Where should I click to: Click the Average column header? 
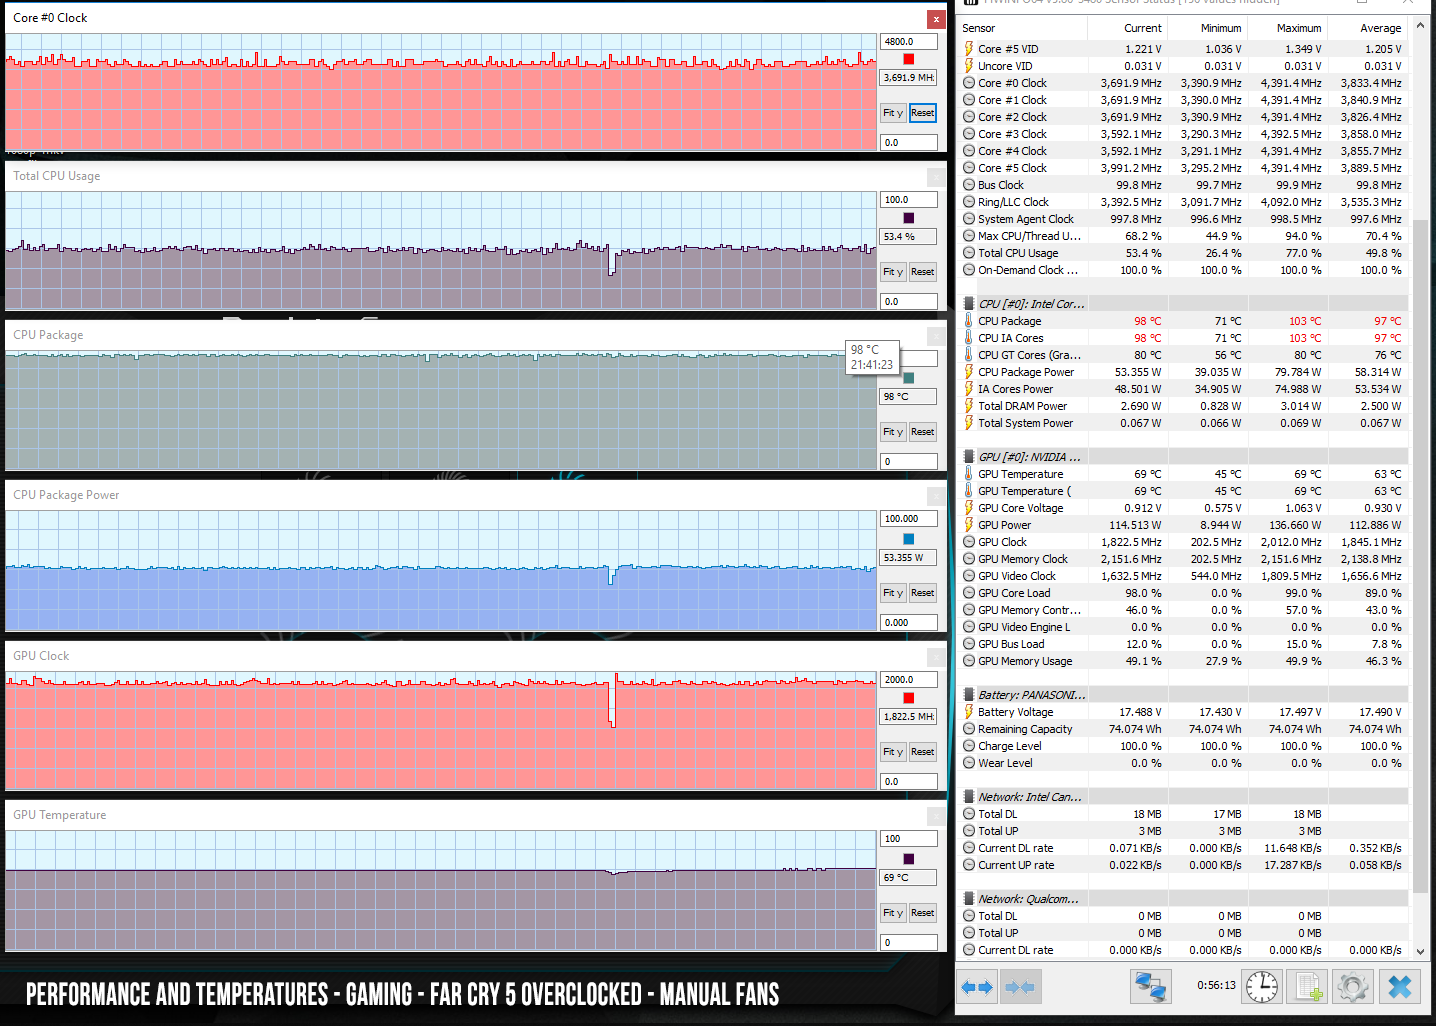(x=1368, y=28)
